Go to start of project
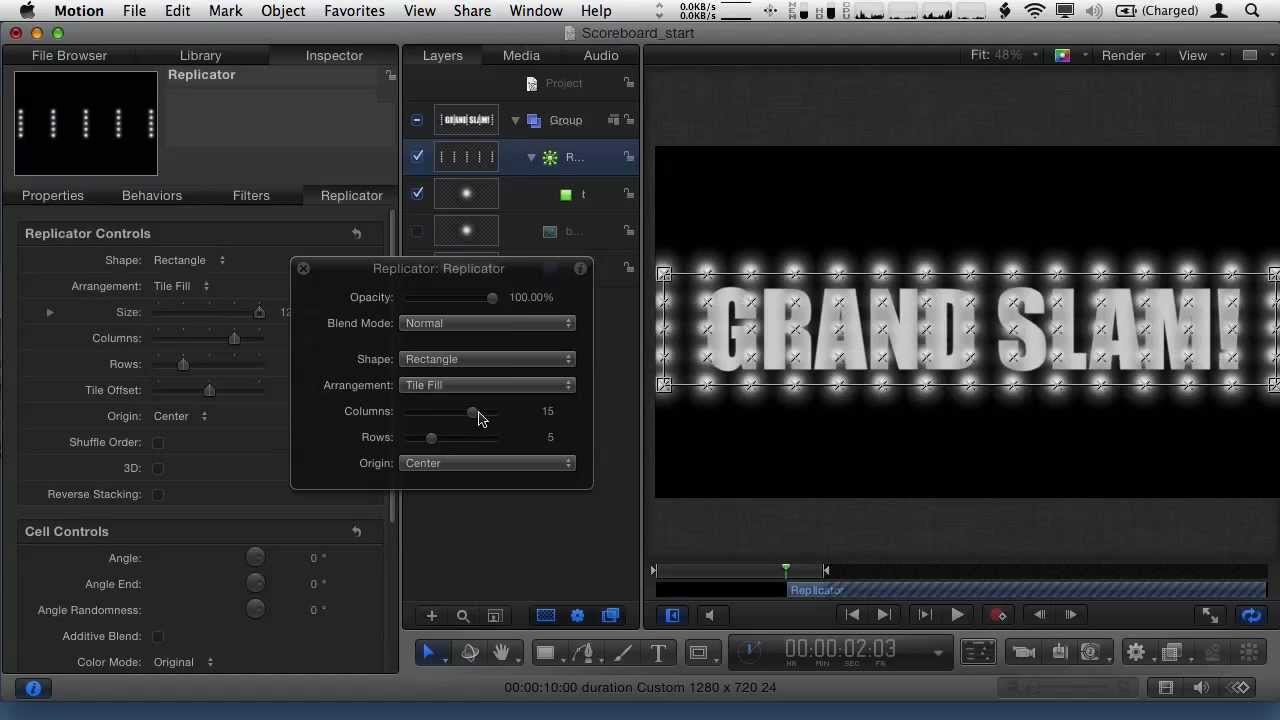The width and height of the screenshot is (1280, 720). point(852,615)
